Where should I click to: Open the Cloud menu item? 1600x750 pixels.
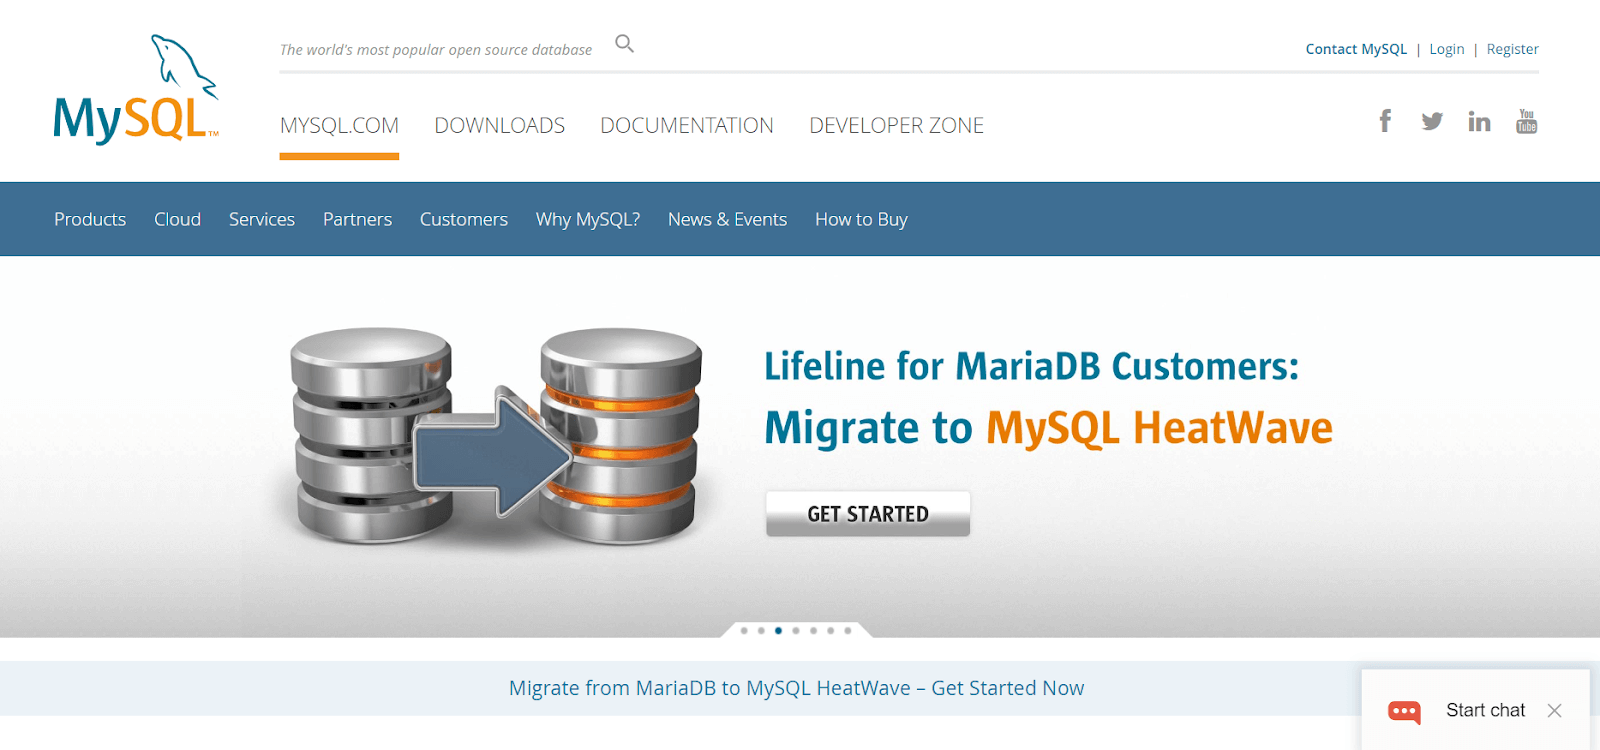[178, 219]
